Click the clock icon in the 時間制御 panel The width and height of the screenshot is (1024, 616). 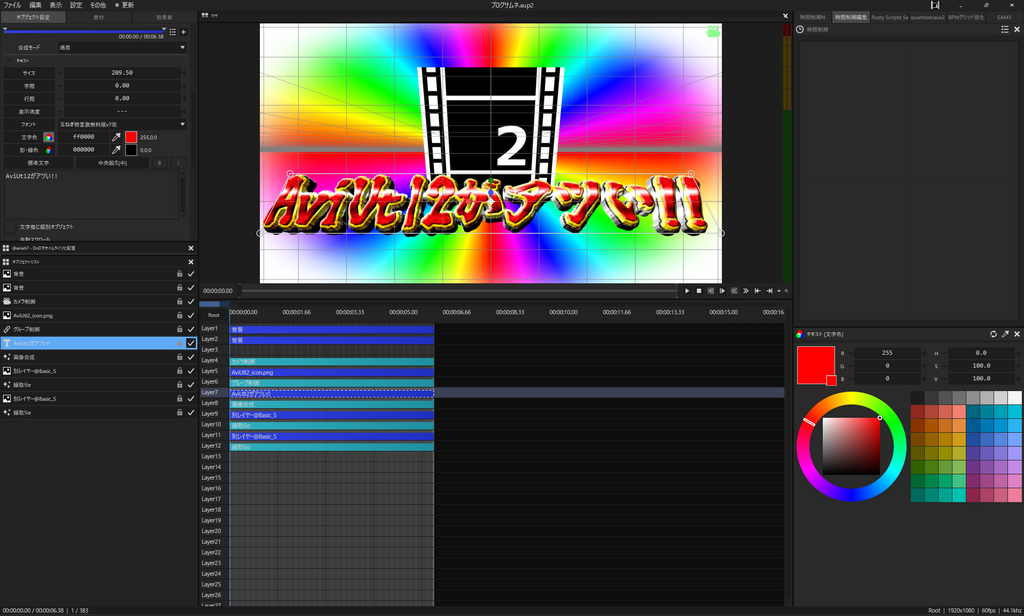pos(800,29)
